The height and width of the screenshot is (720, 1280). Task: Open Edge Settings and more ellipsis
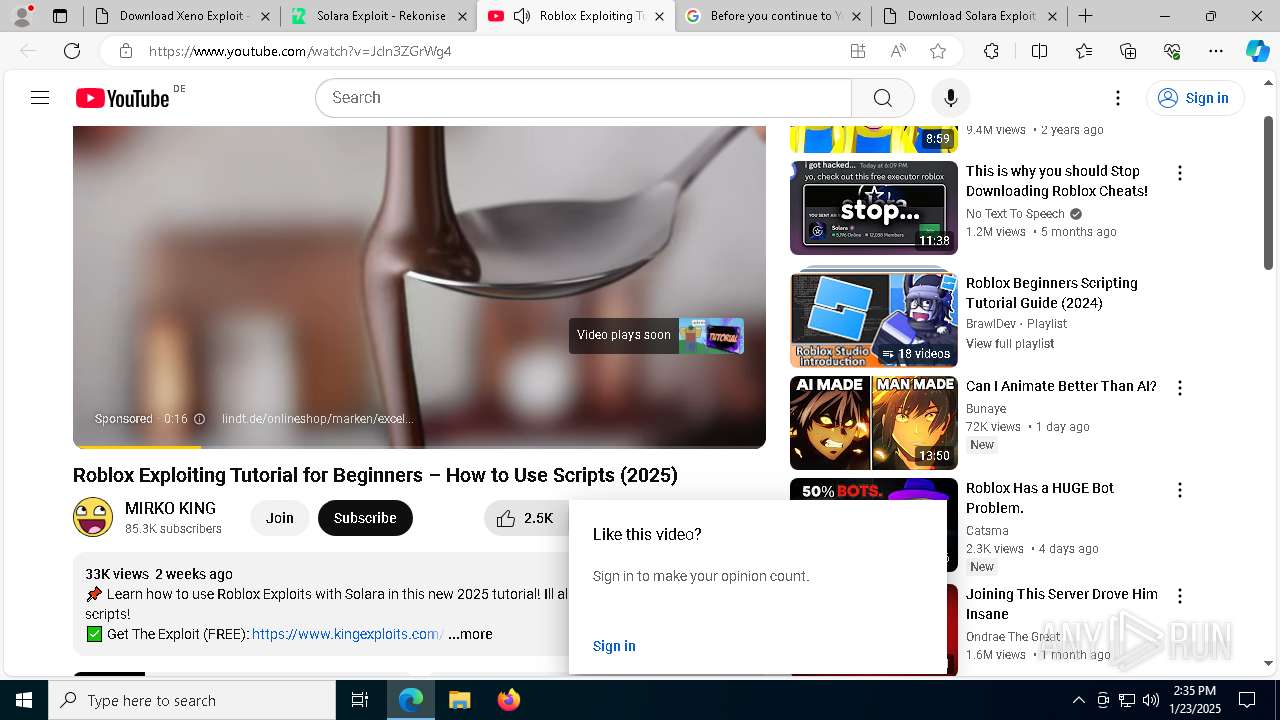(1216, 51)
